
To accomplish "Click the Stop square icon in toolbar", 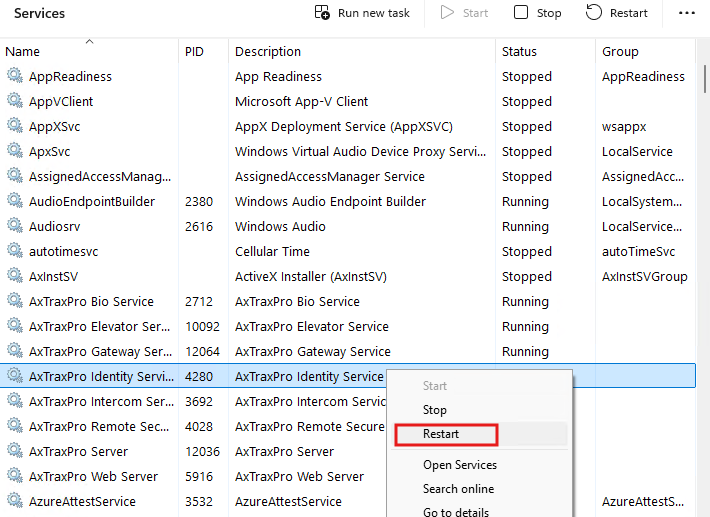I will click(521, 13).
